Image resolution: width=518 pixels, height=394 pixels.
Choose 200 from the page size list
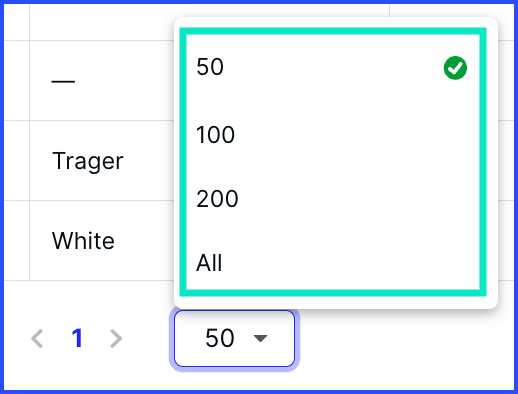(333, 199)
